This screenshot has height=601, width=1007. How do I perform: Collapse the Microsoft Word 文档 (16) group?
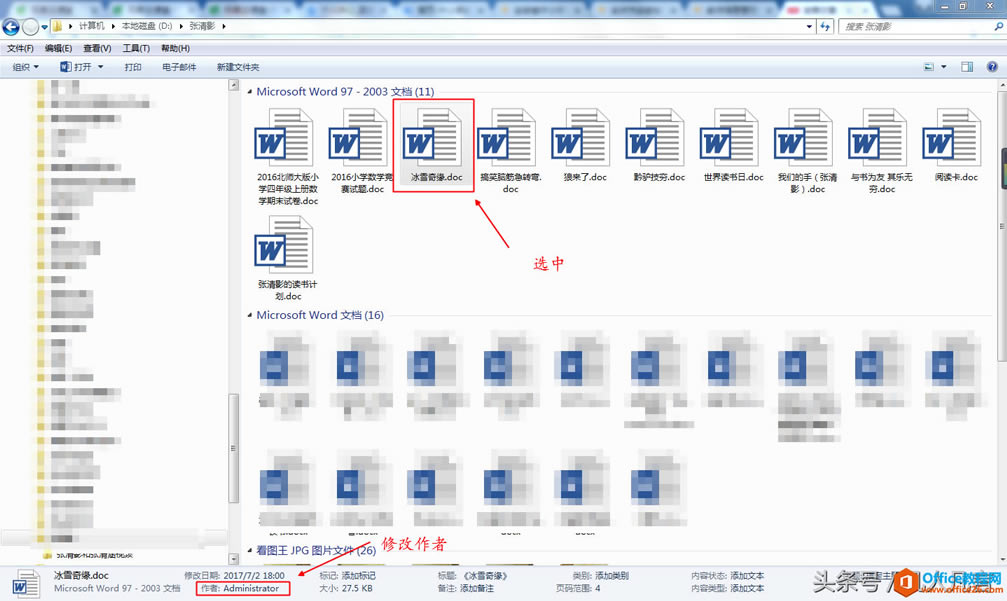pos(250,315)
